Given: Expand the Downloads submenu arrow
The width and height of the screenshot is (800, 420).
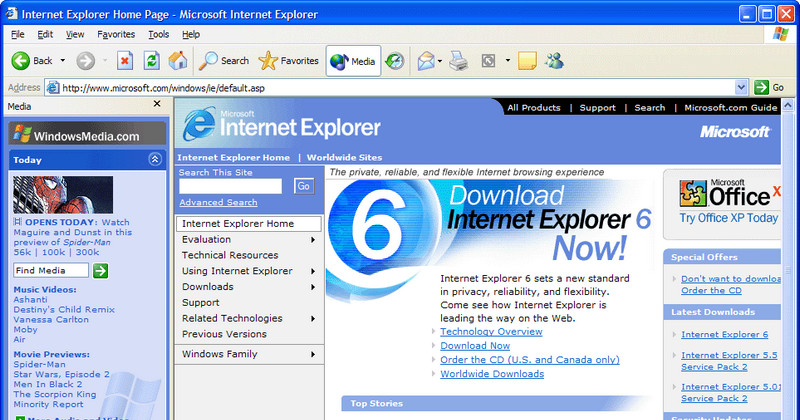Looking at the screenshot, I should pyautogui.click(x=313, y=287).
